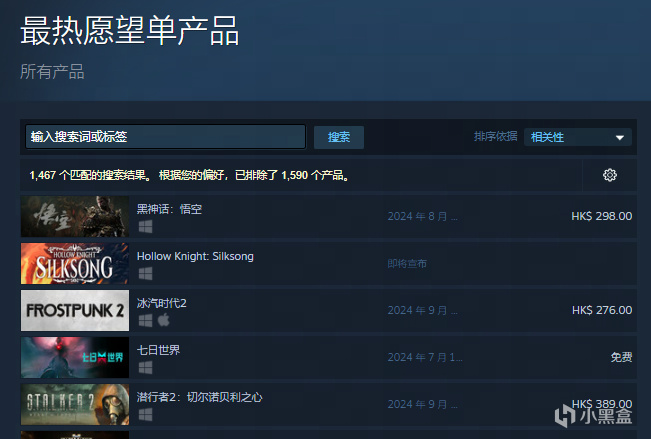Click Windows icon under 七日世界
Image resolution: width=651 pixels, height=439 pixels.
point(145,368)
